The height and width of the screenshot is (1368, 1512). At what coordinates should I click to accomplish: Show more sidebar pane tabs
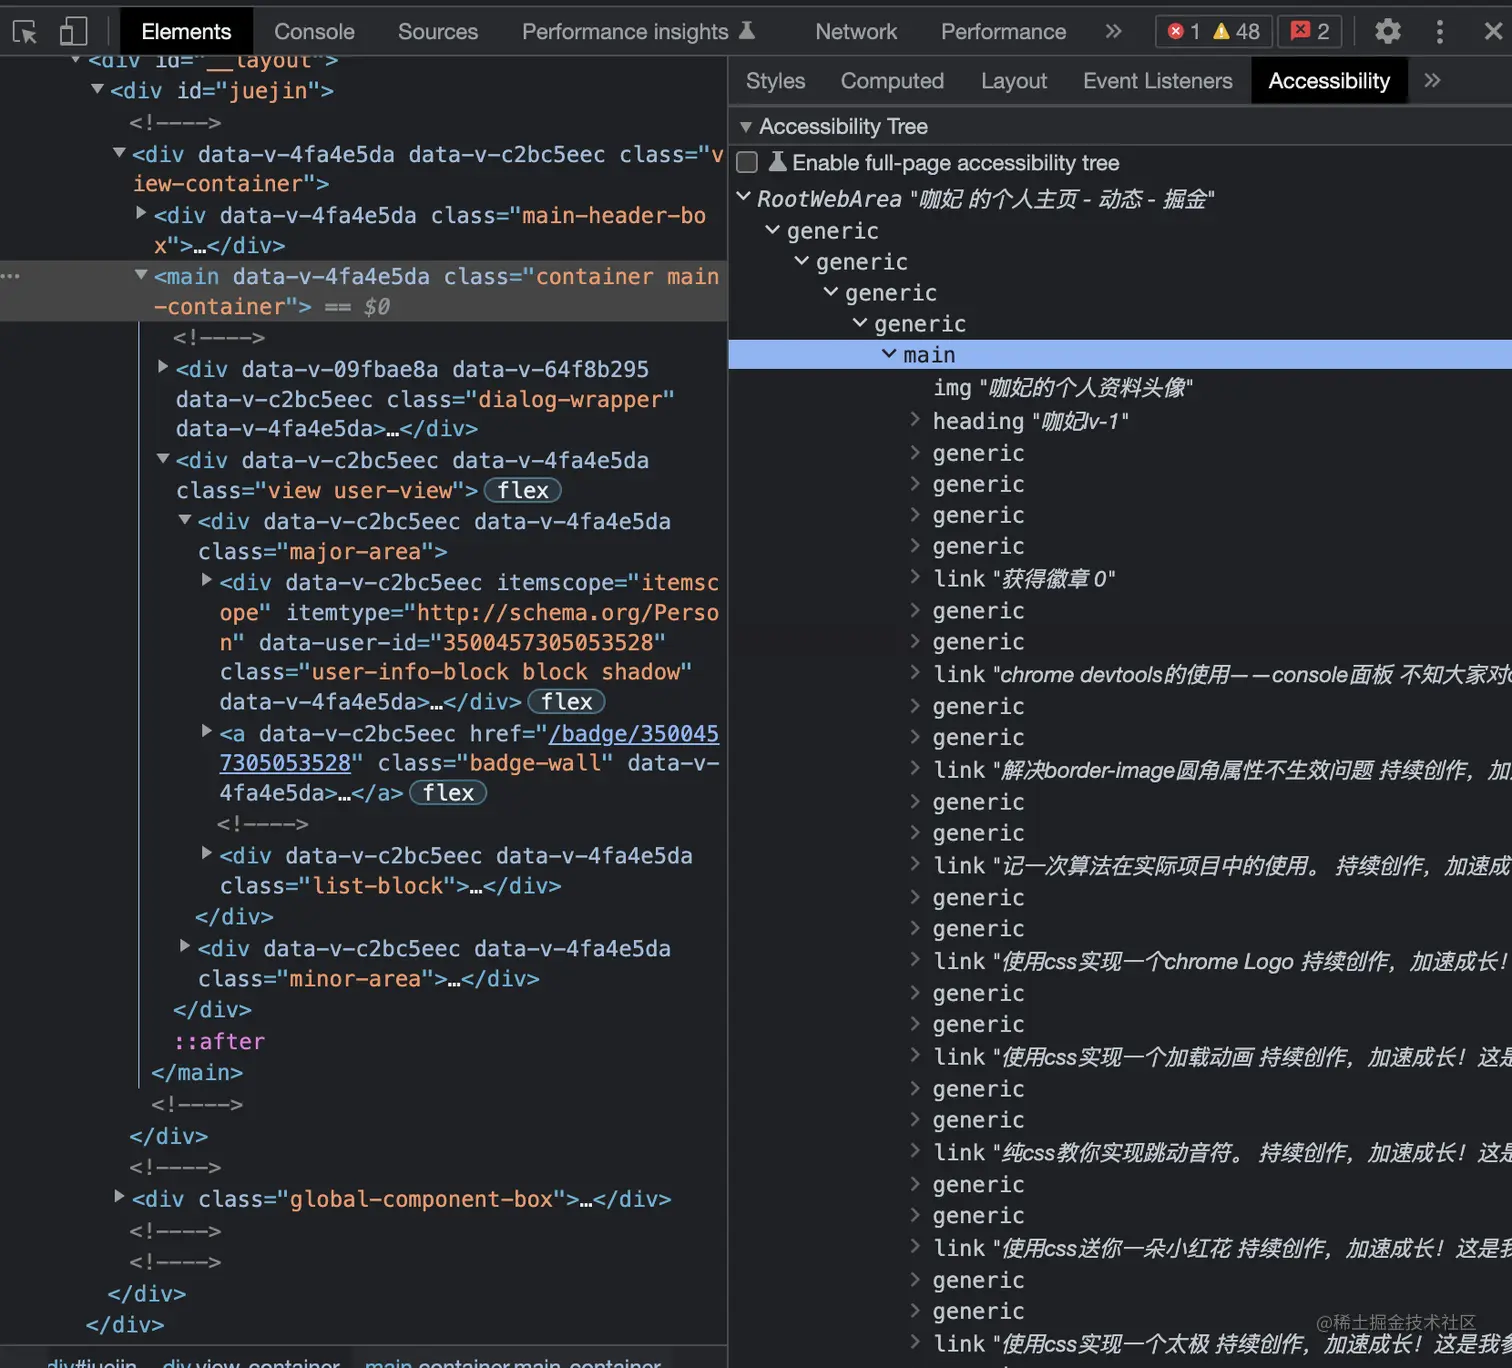pos(1432,80)
